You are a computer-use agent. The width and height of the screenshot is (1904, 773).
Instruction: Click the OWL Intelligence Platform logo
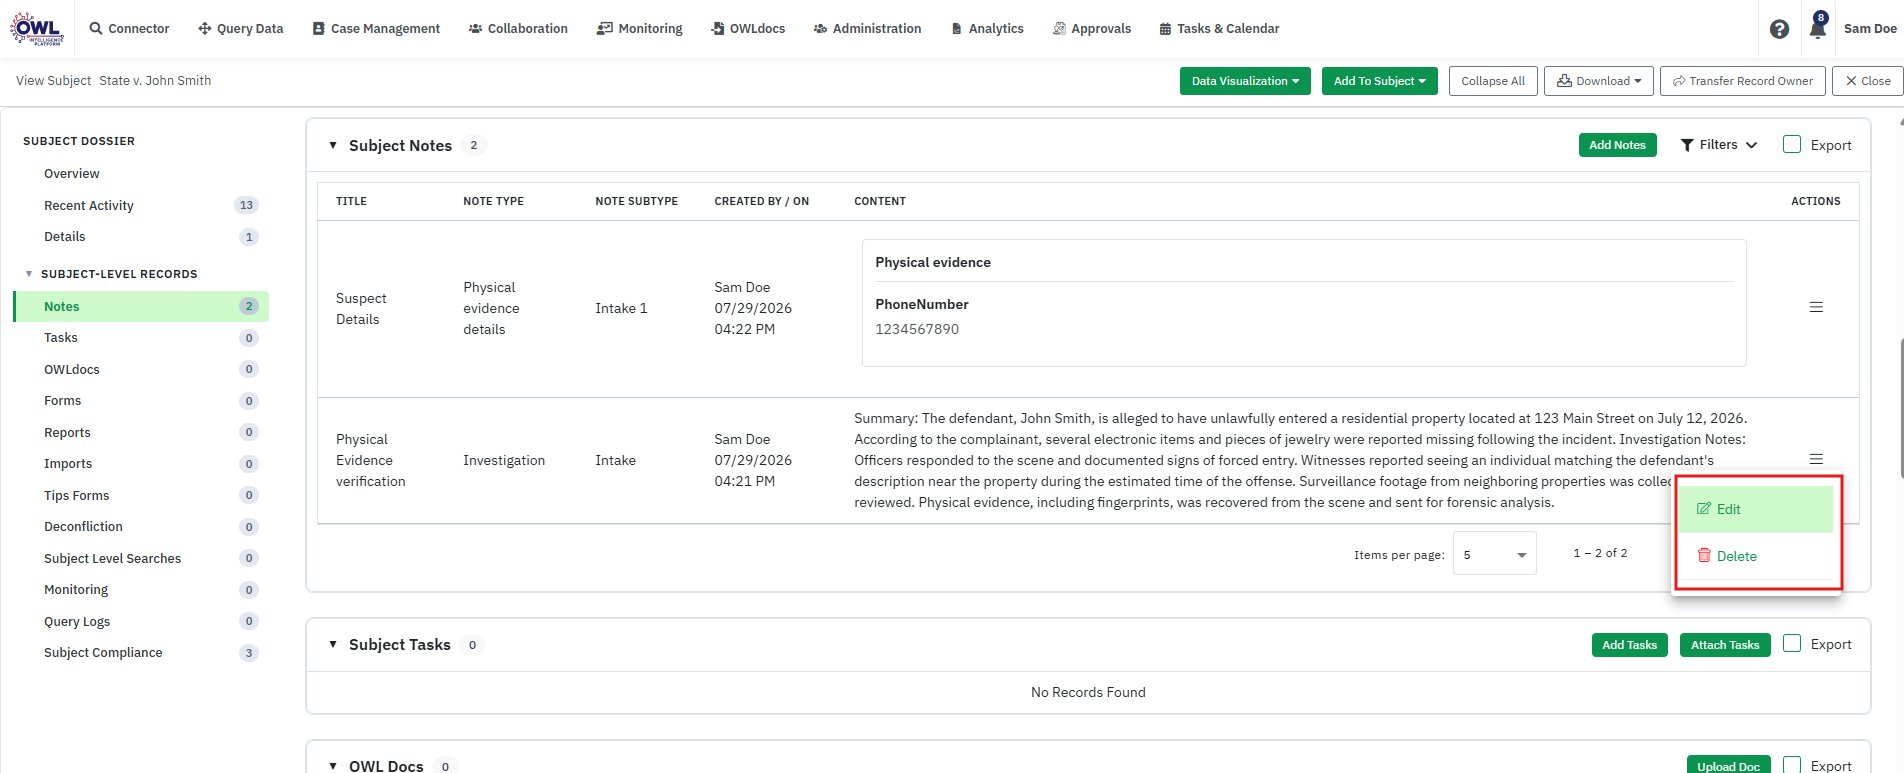coord(37,29)
